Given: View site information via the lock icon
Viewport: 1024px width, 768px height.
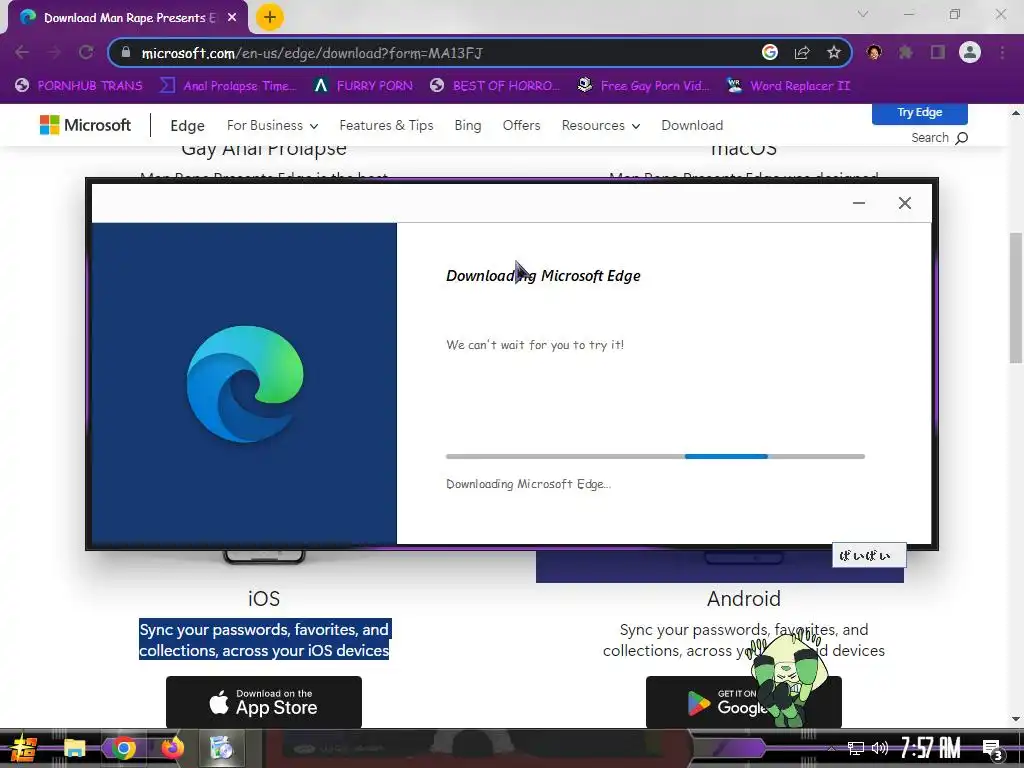Looking at the screenshot, I should coord(126,52).
